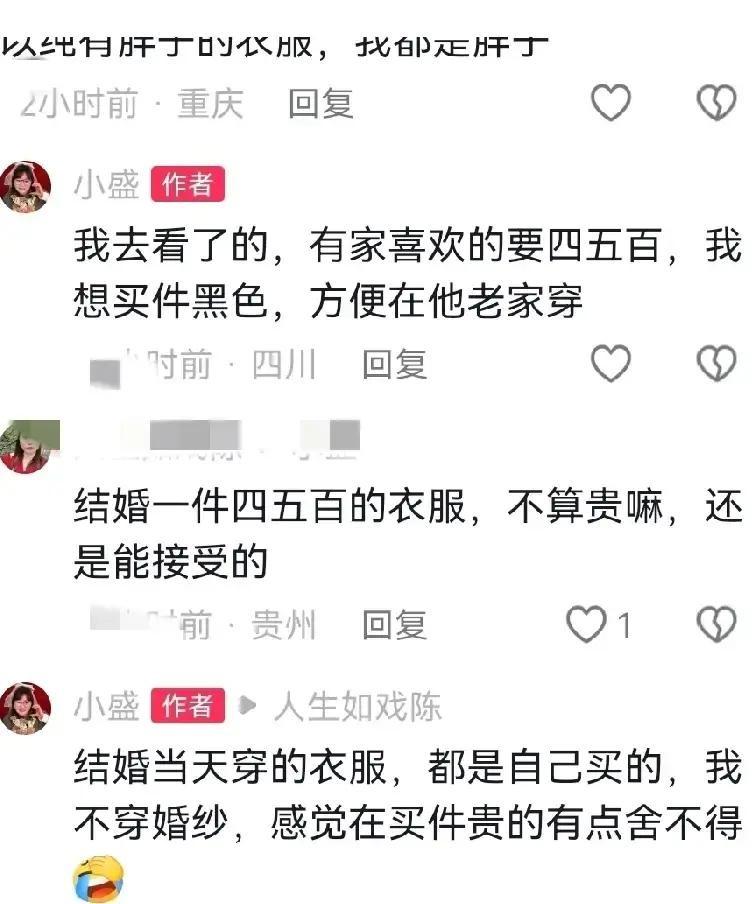Tap the red 作者 badge on first 小盛 comment
This screenshot has width=754, height=904.
pos(188,184)
